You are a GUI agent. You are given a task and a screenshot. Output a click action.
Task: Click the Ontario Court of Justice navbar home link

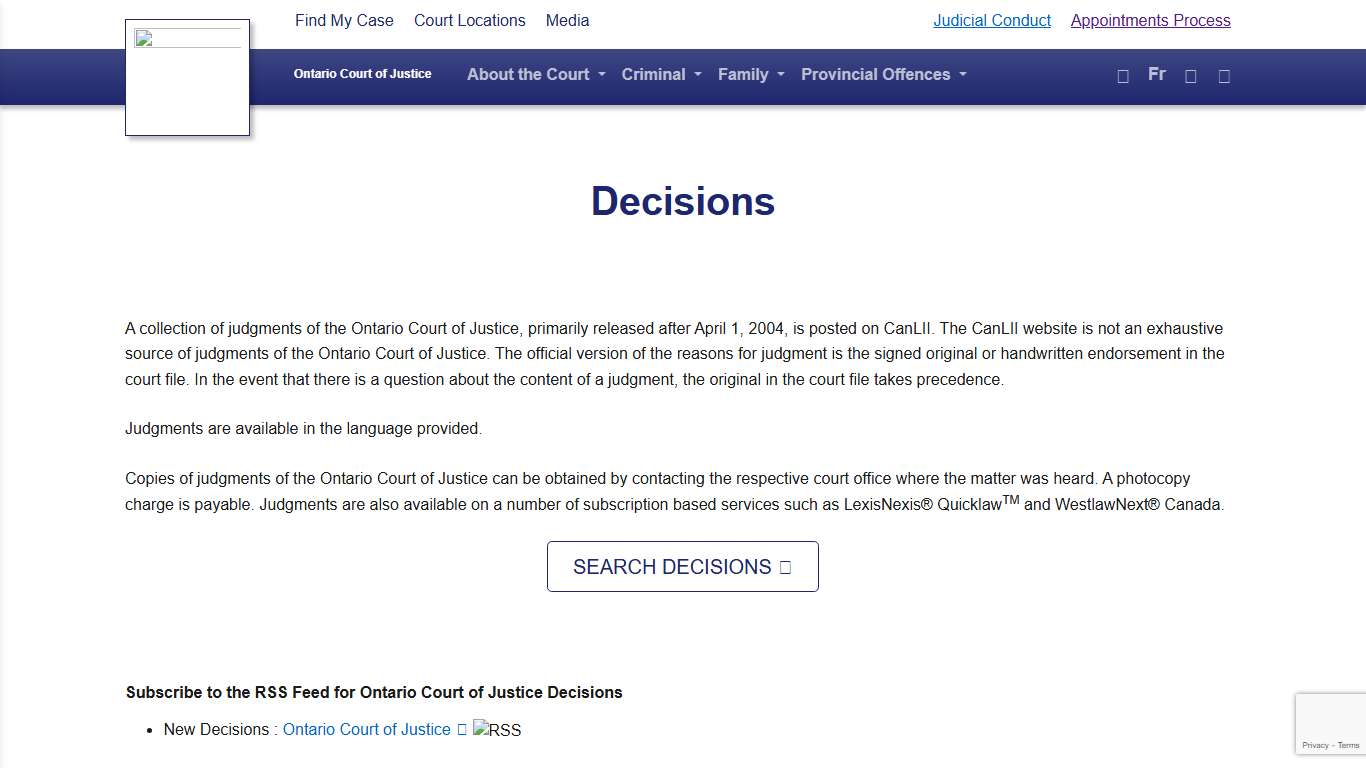pos(362,74)
